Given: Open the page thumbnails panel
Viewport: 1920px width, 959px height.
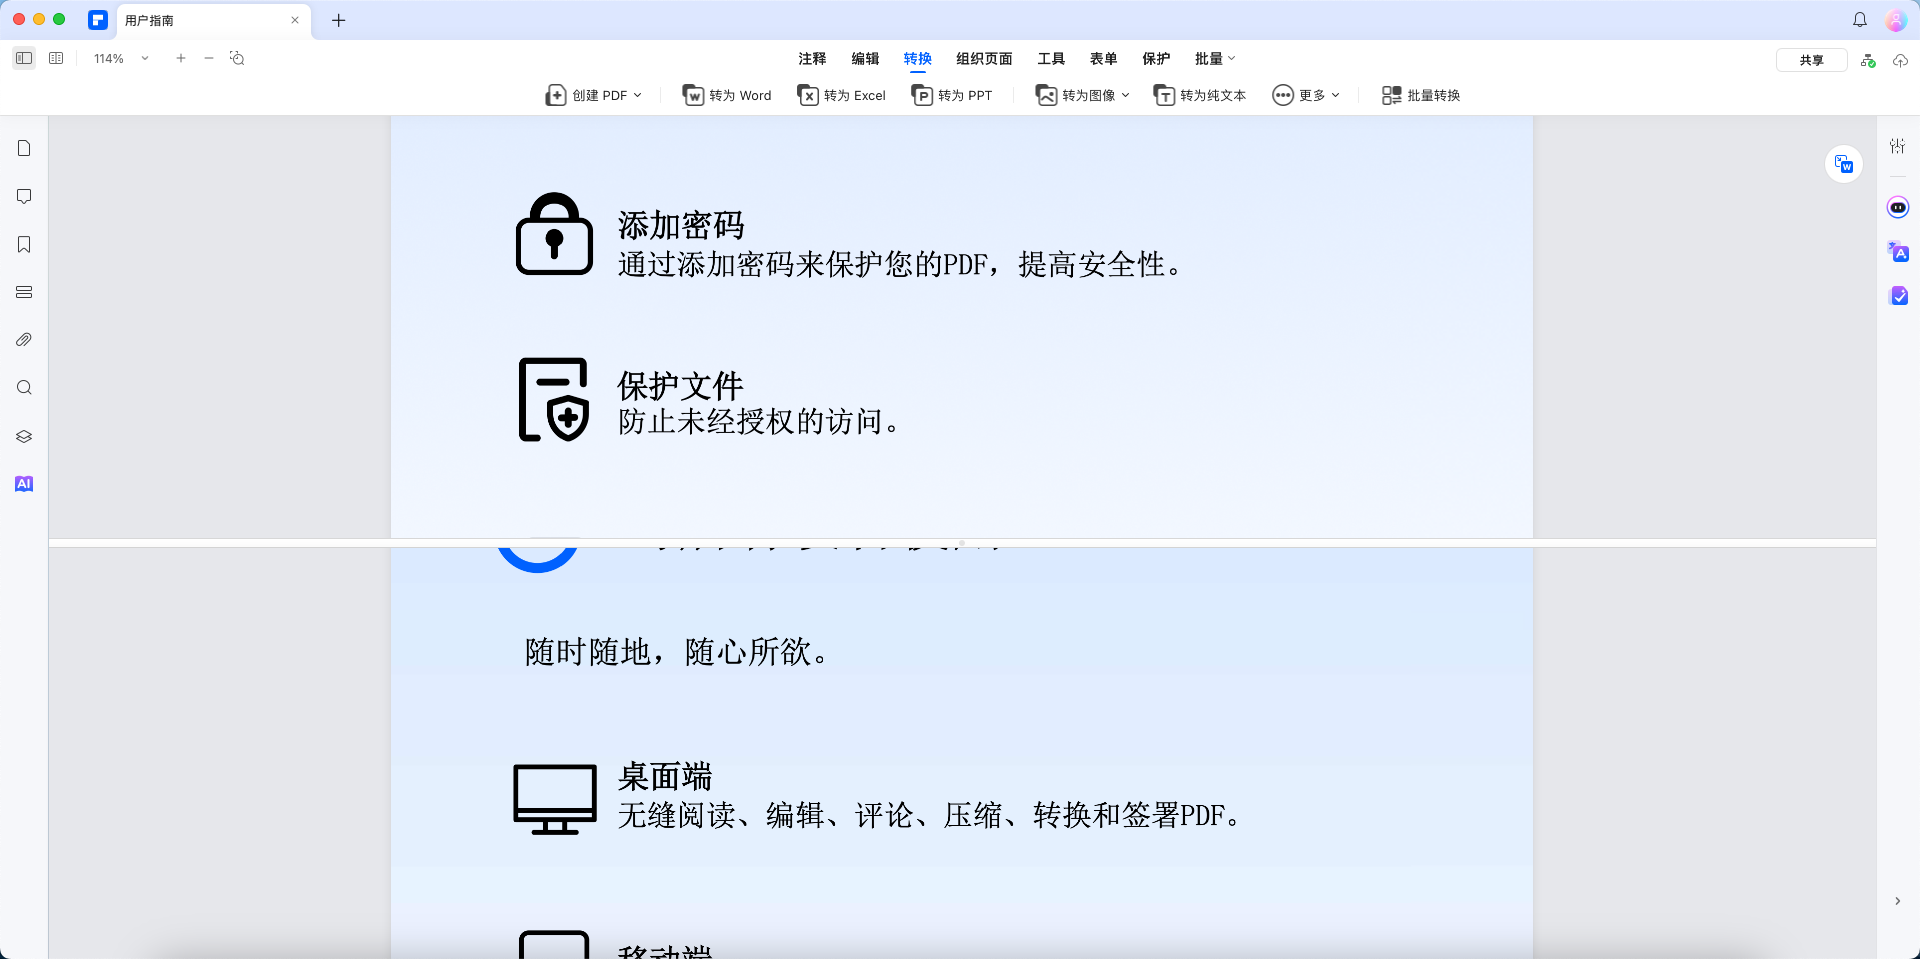Looking at the screenshot, I should (x=24, y=147).
